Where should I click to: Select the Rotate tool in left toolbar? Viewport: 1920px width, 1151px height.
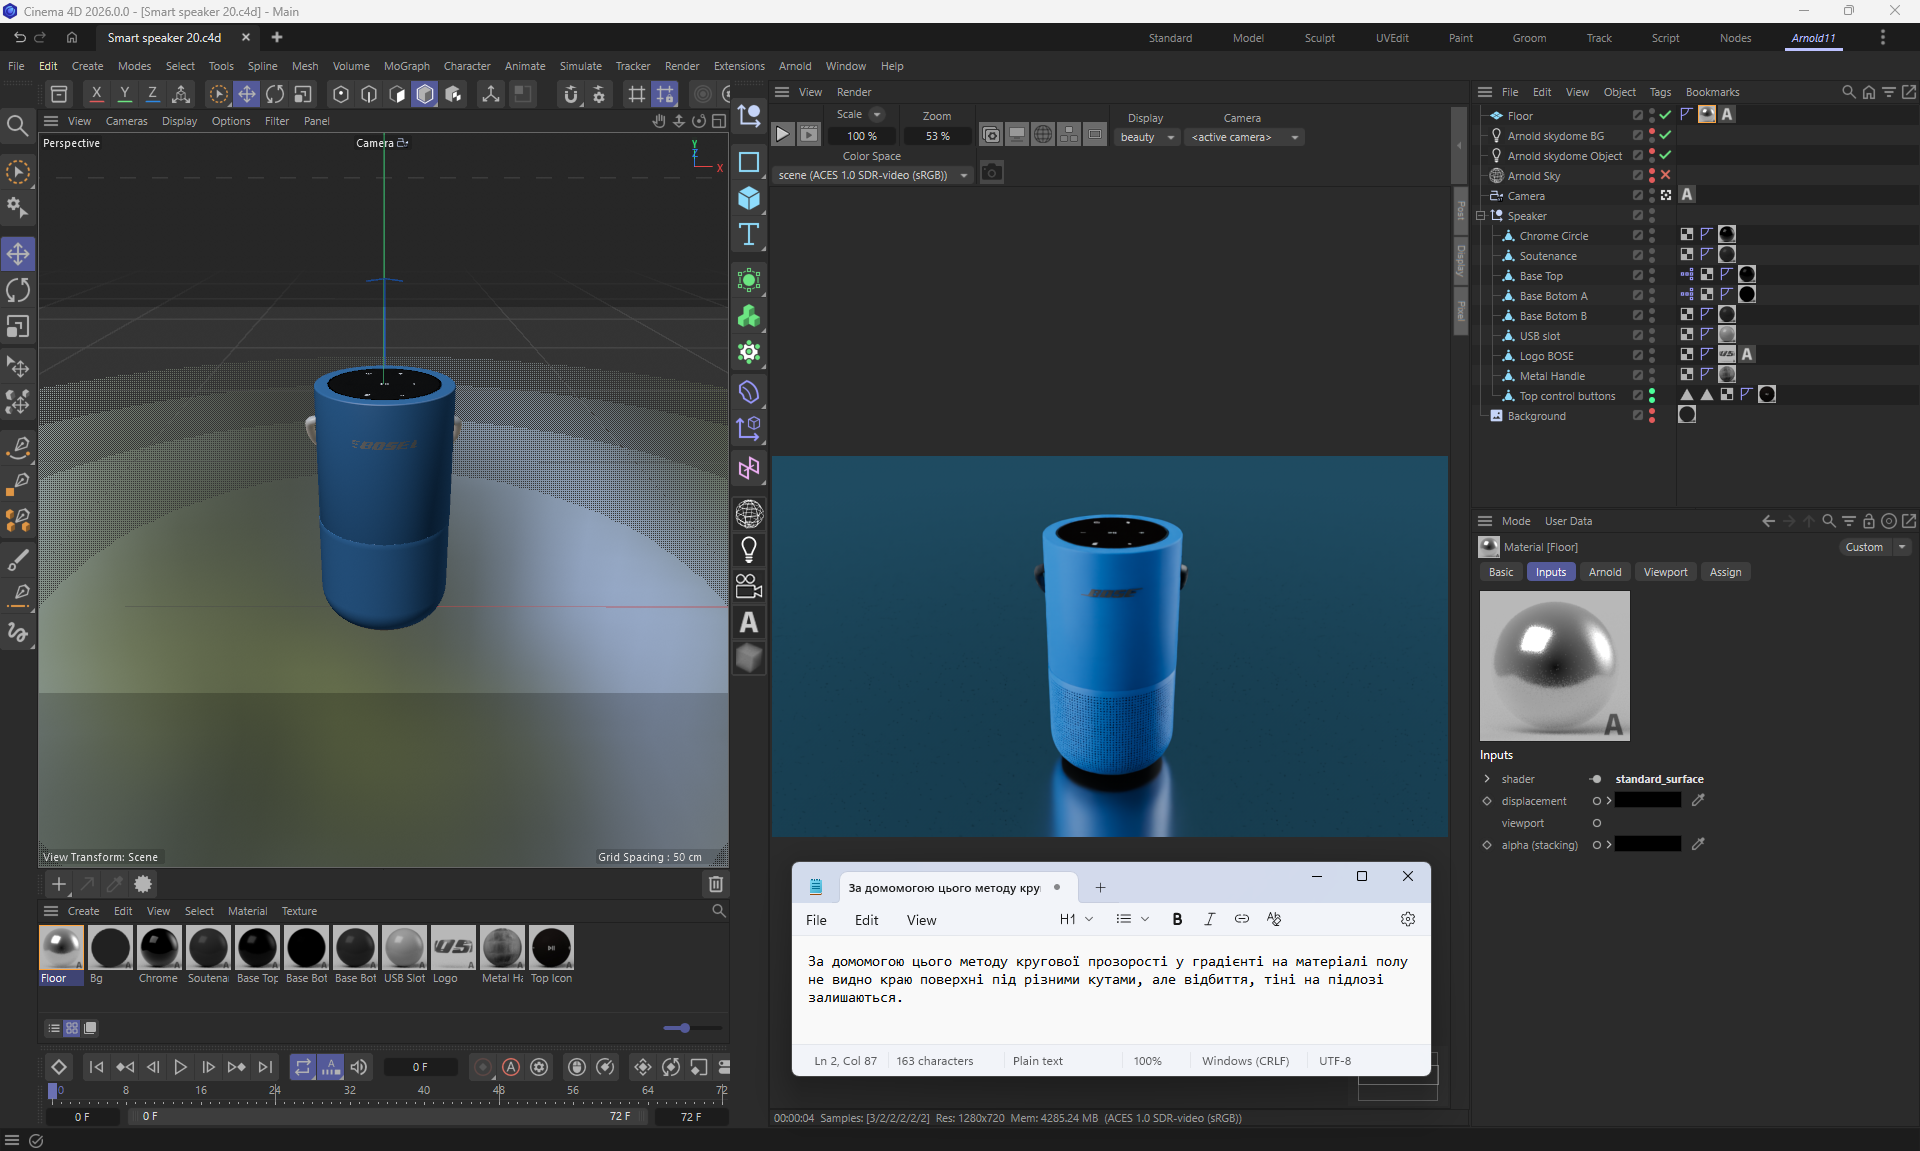click(x=18, y=290)
